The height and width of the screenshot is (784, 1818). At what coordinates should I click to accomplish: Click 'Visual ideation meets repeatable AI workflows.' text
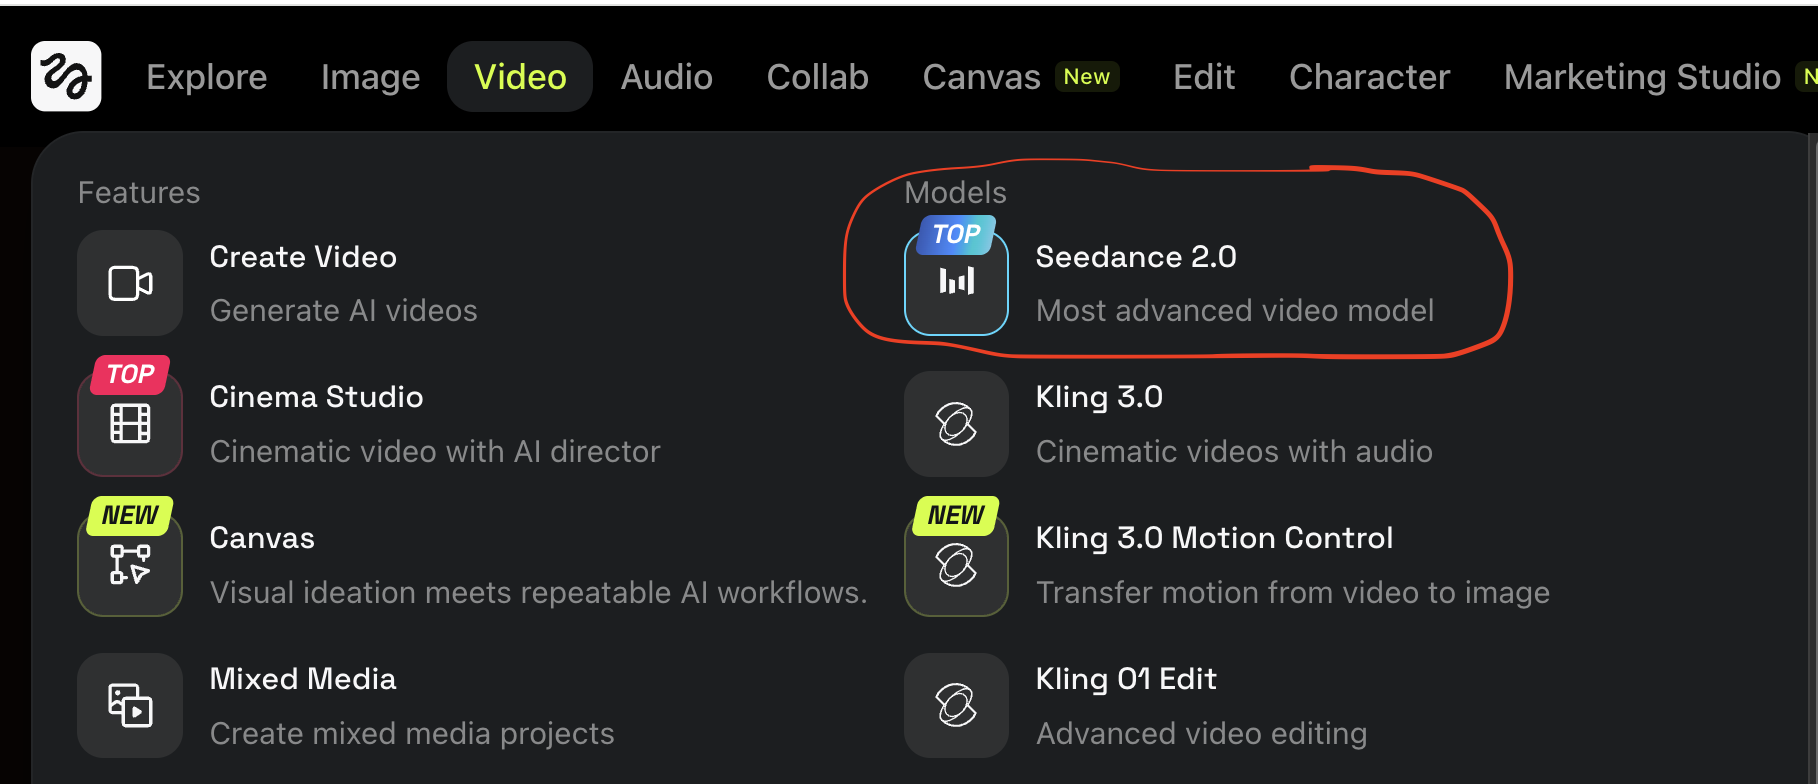click(x=538, y=593)
